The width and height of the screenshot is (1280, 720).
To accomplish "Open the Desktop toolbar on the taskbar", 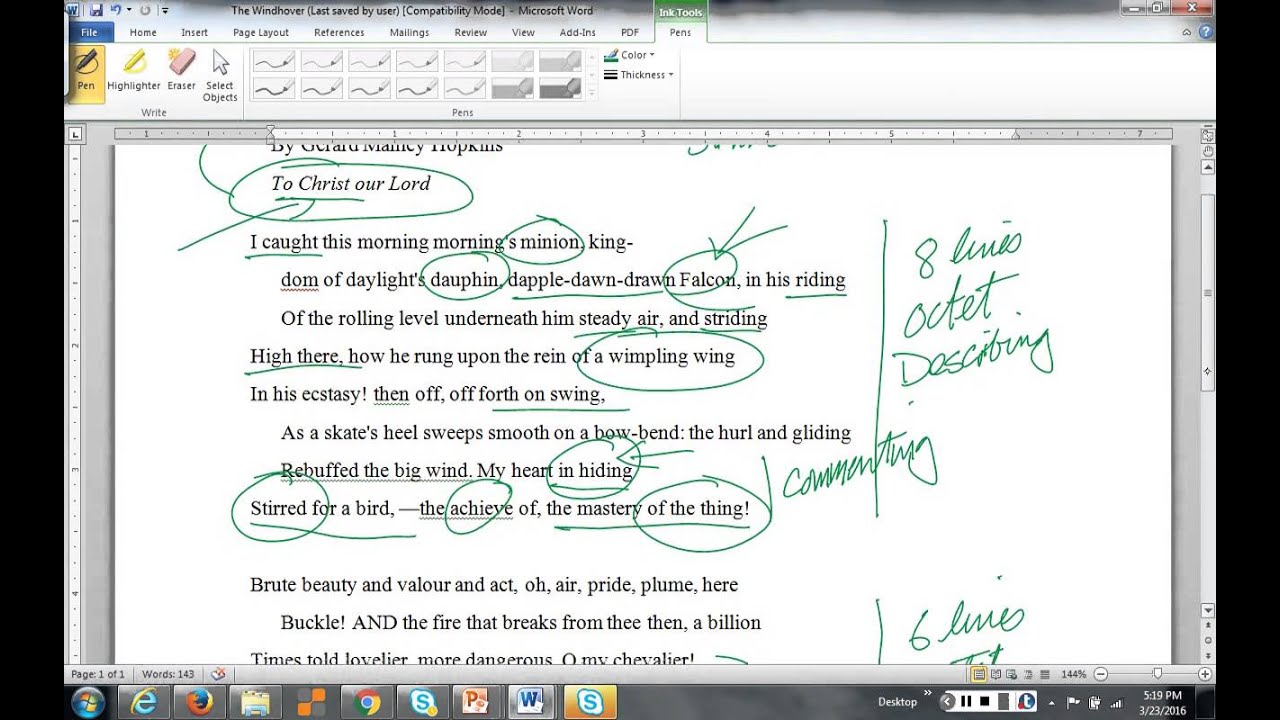I will [x=897, y=701].
